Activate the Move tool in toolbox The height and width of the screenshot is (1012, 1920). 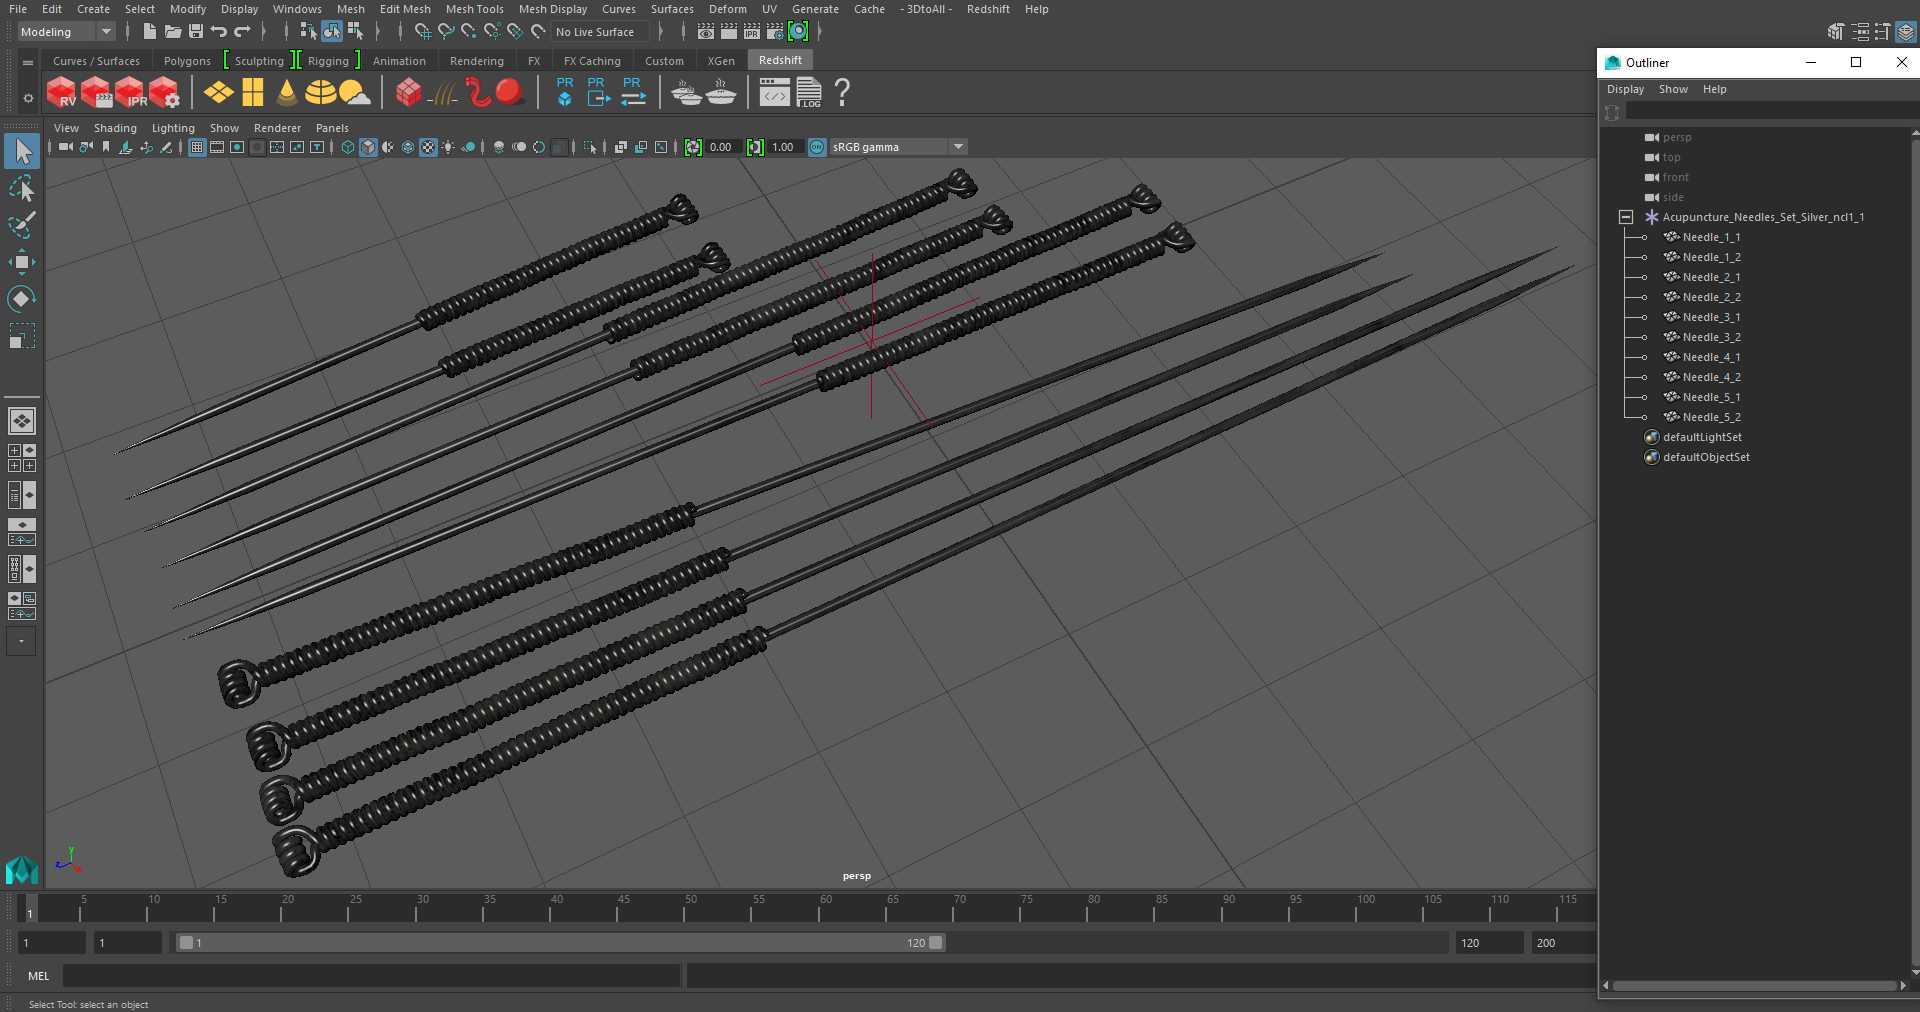click(x=22, y=262)
